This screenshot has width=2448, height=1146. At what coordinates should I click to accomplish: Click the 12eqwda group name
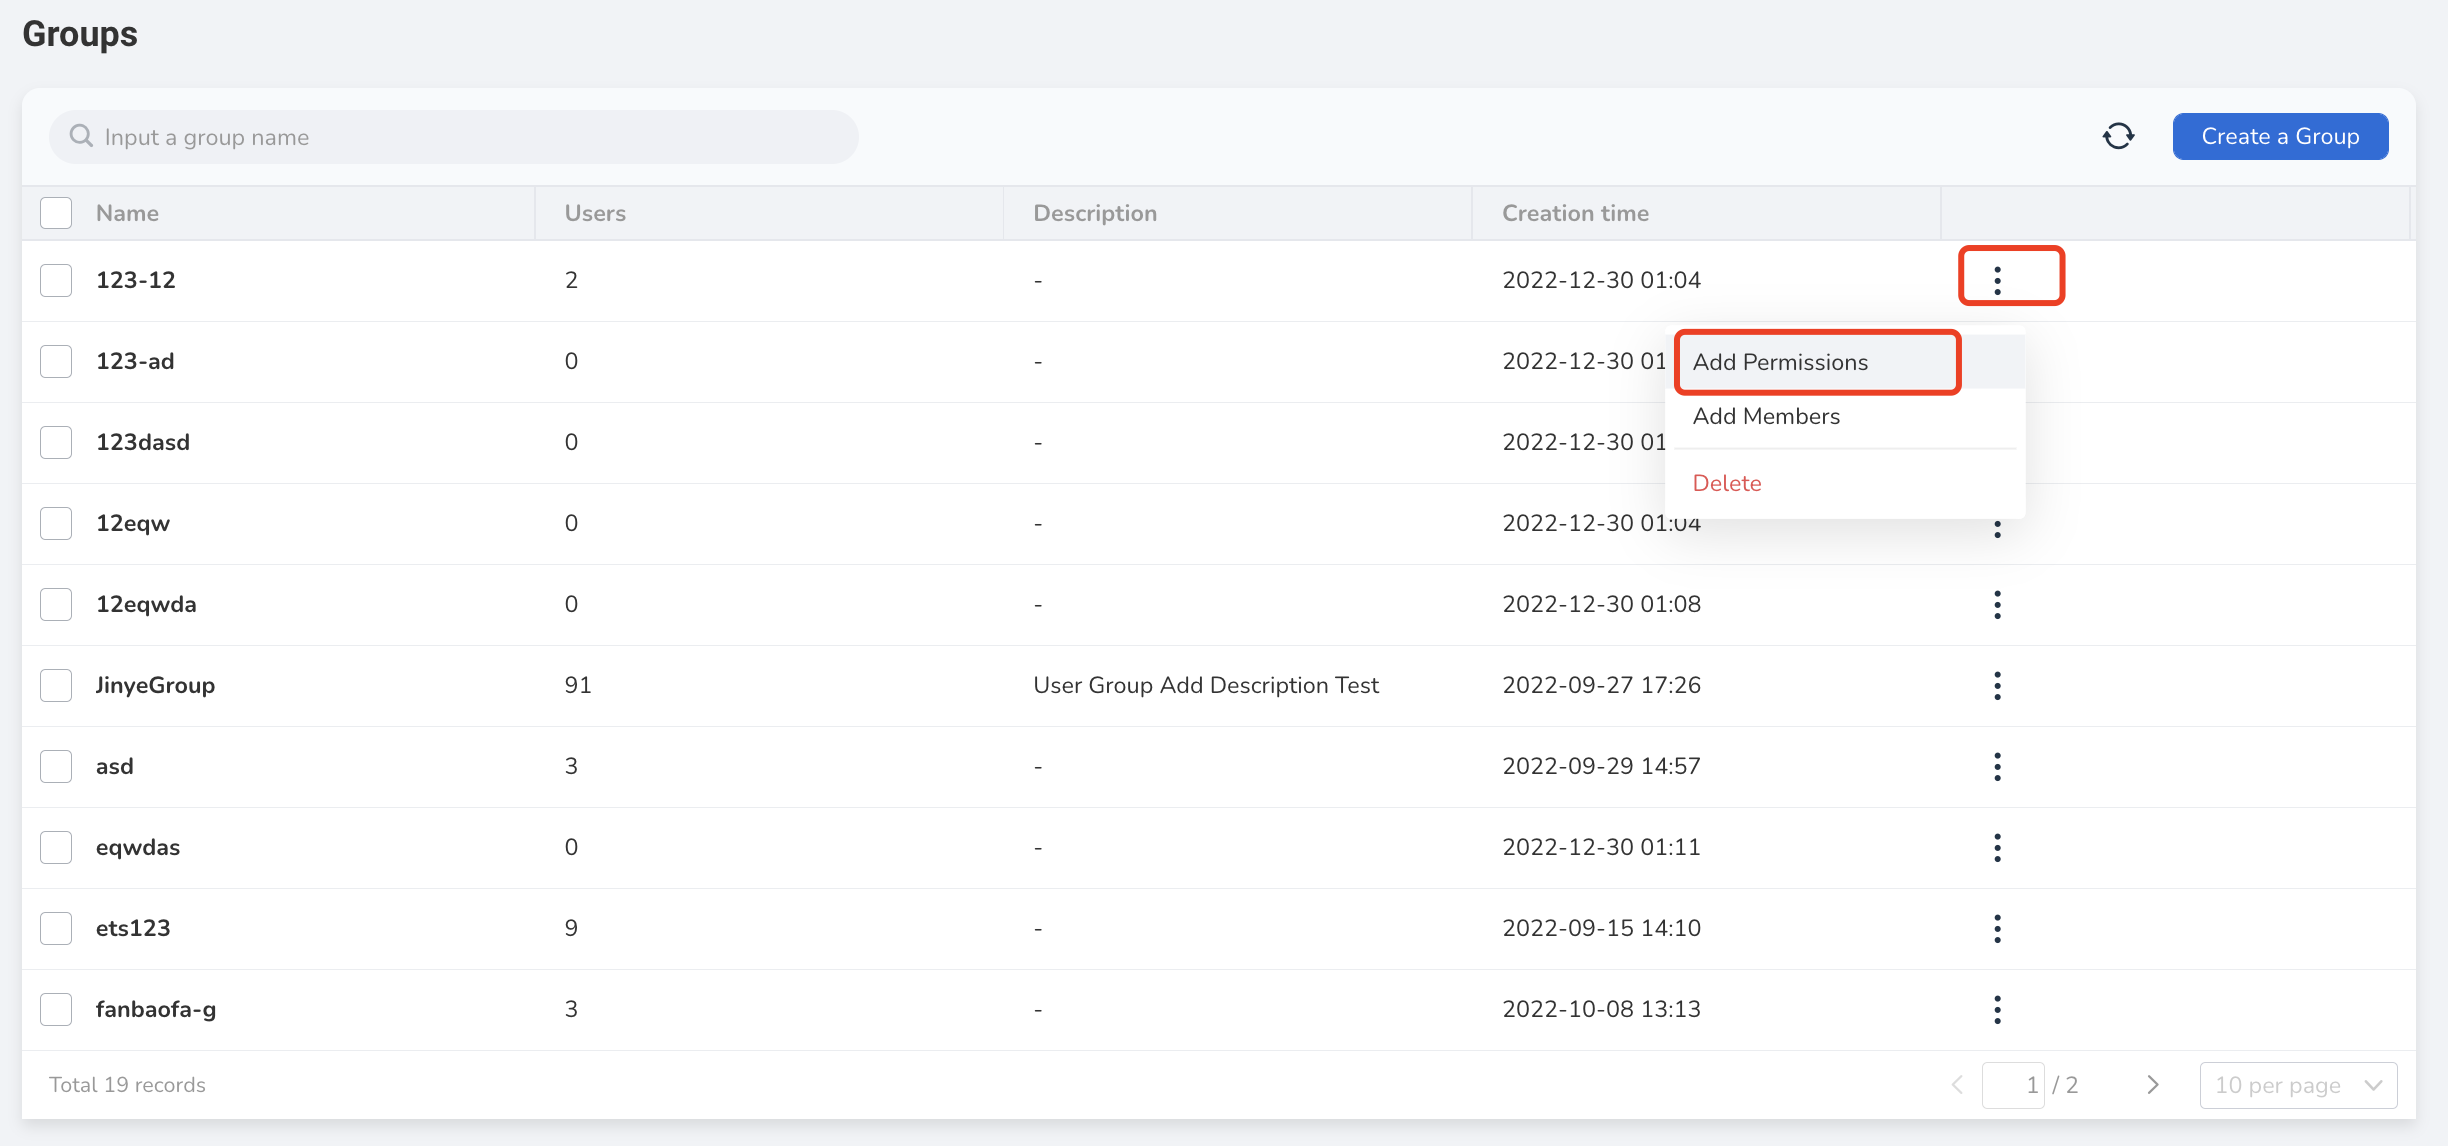pos(146,604)
